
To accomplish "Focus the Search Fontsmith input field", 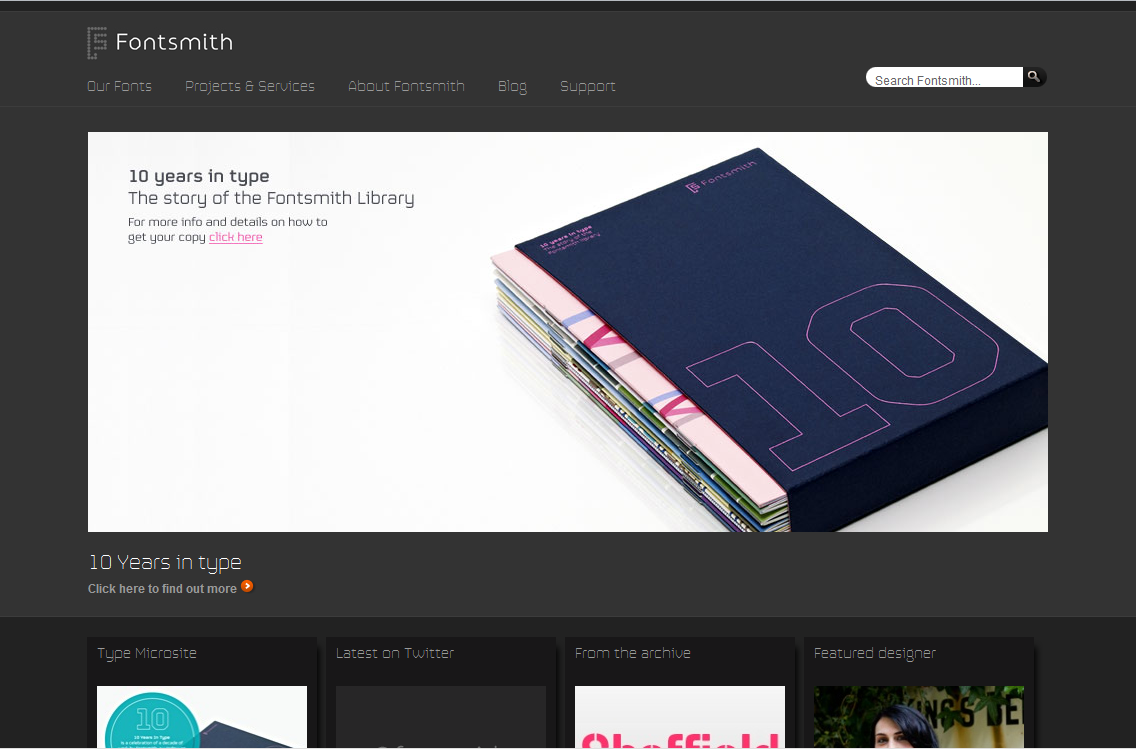I will point(945,78).
